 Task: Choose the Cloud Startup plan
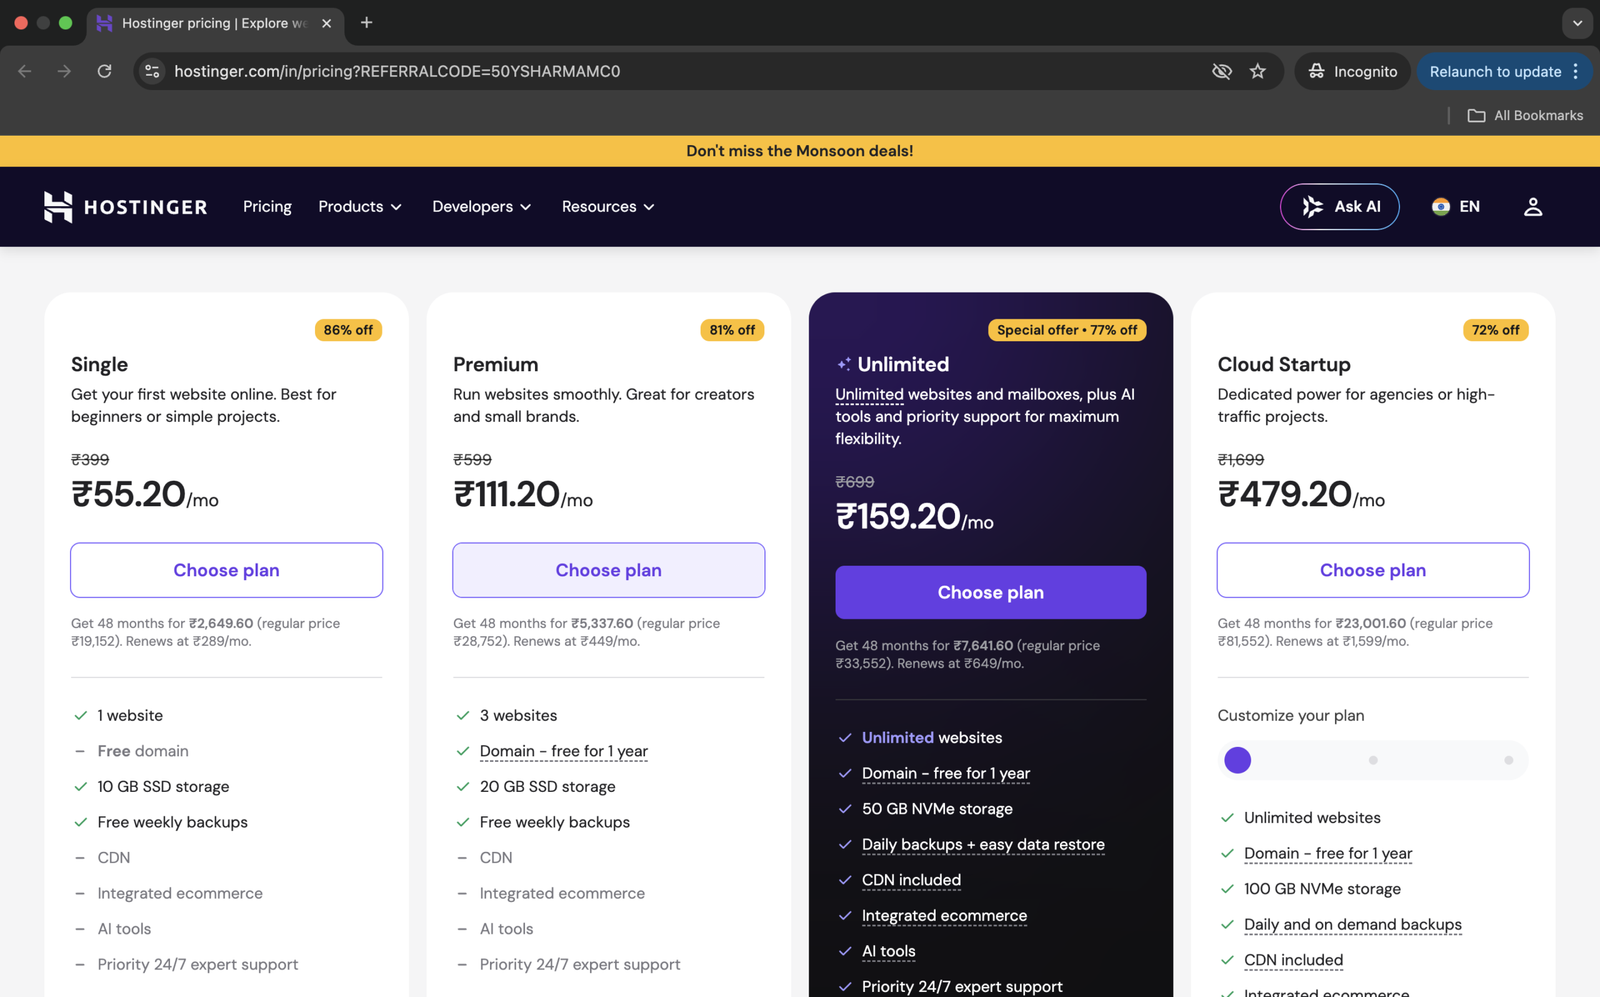tap(1373, 570)
